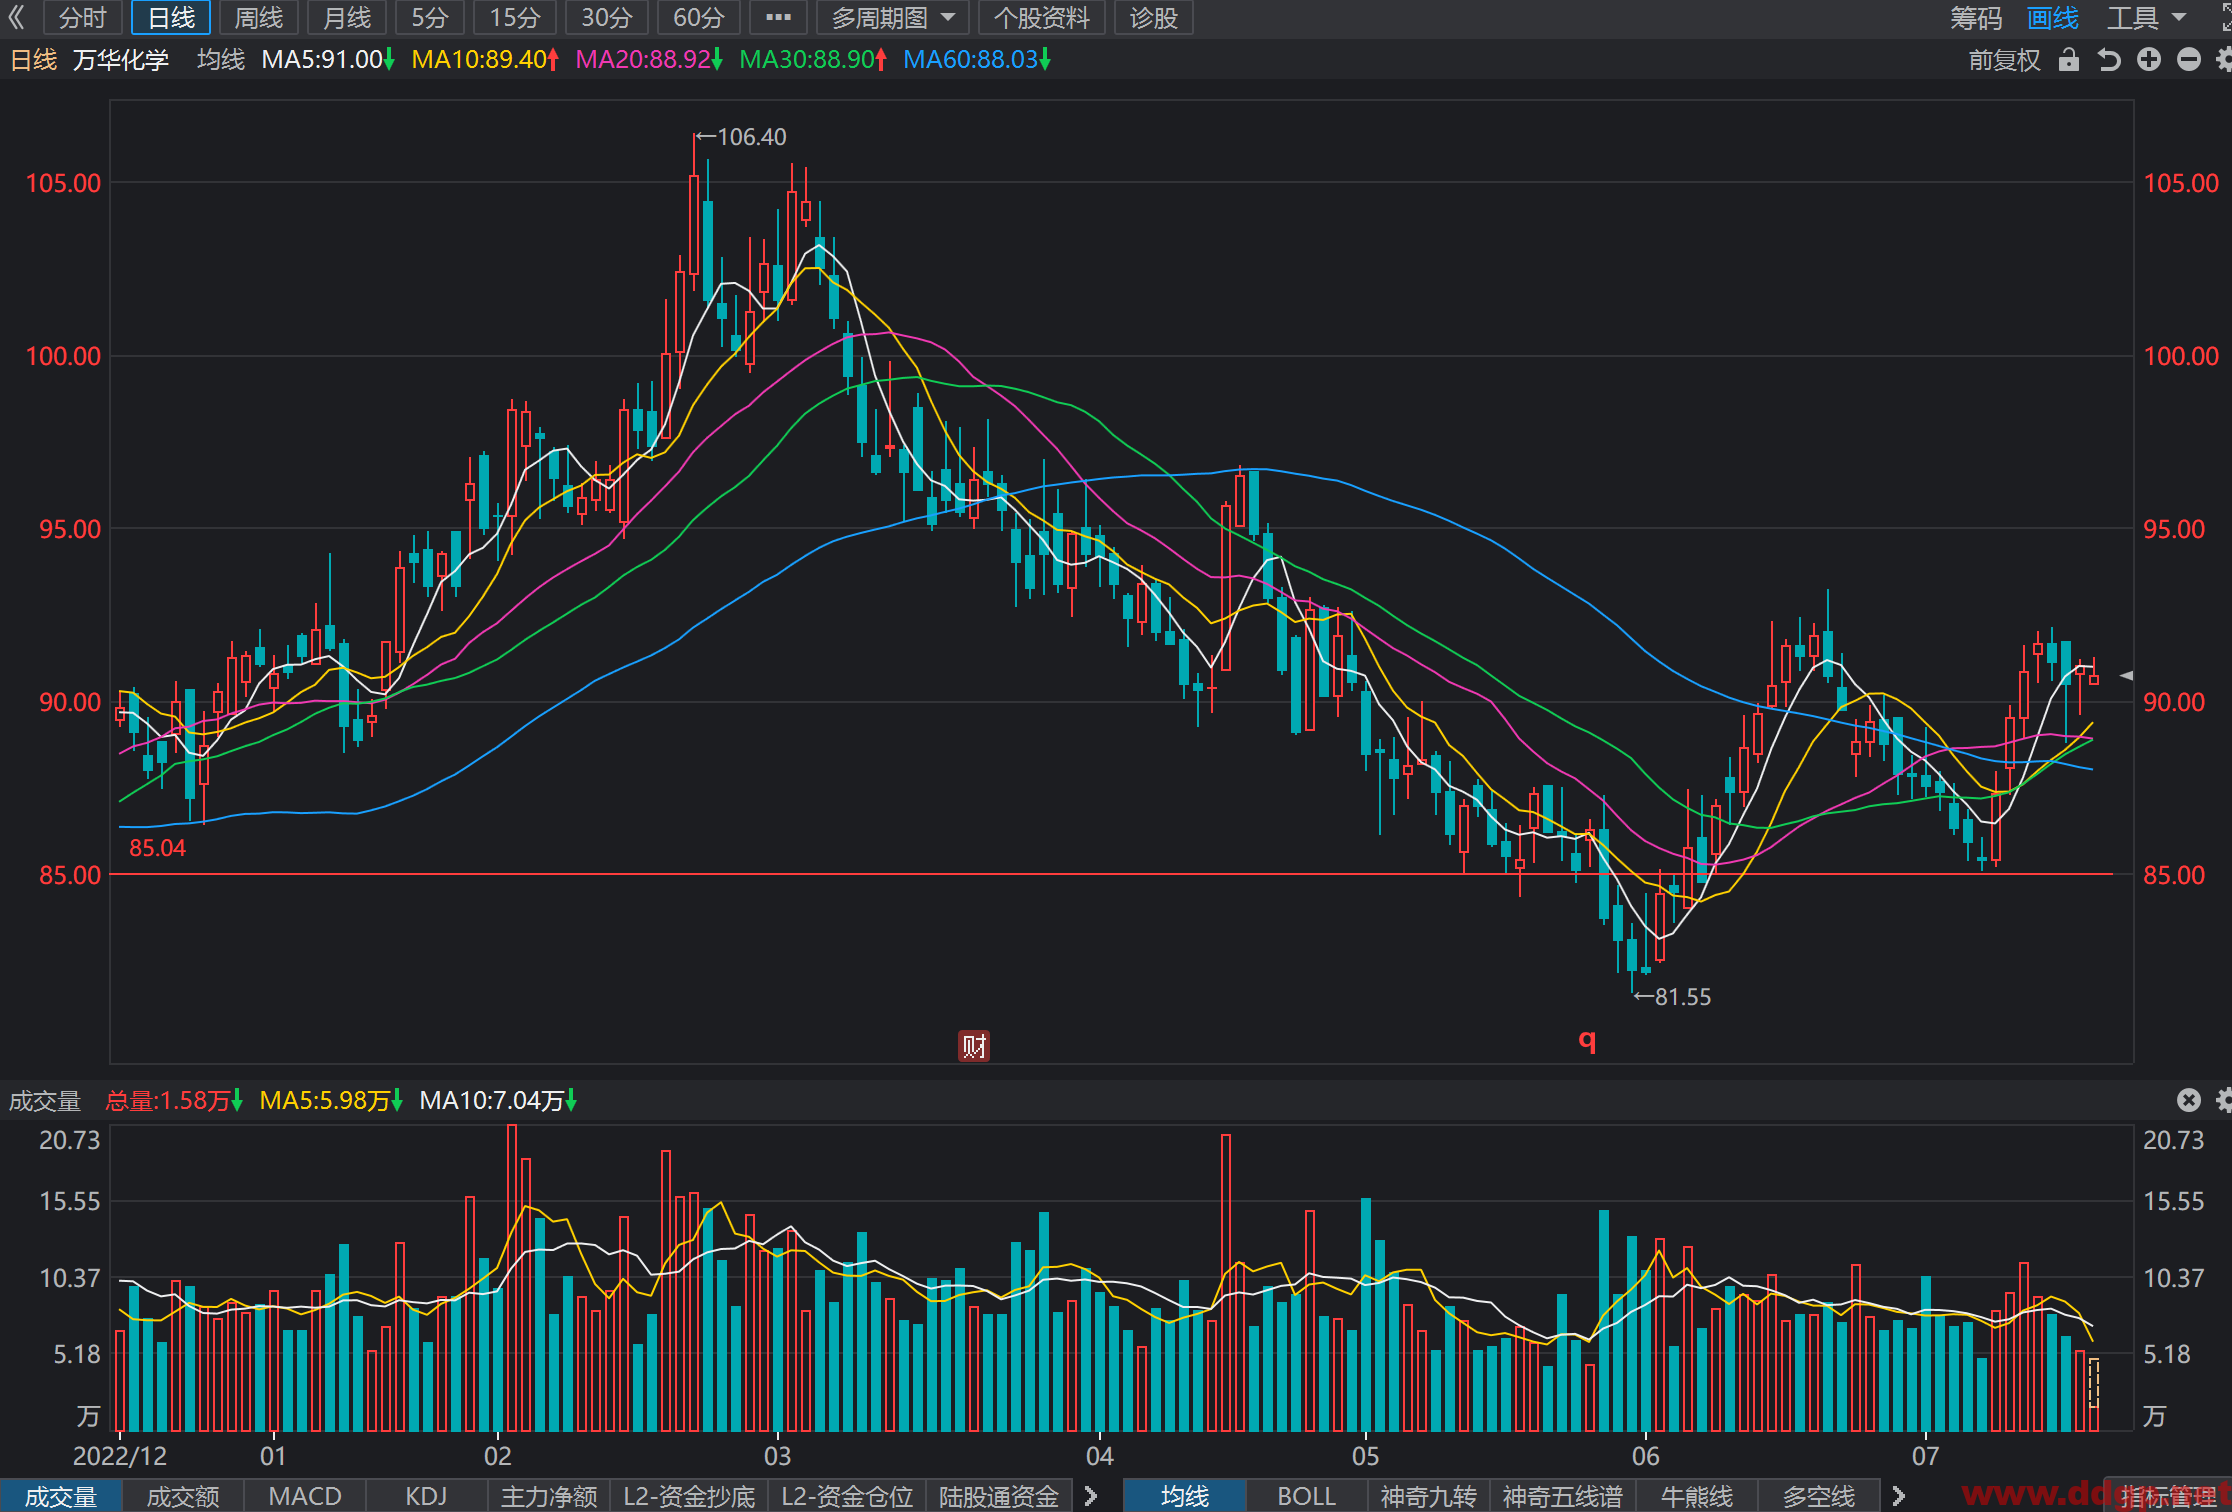Select 均线 main indicator tab
The image size is (2232, 1512).
1185,1496
